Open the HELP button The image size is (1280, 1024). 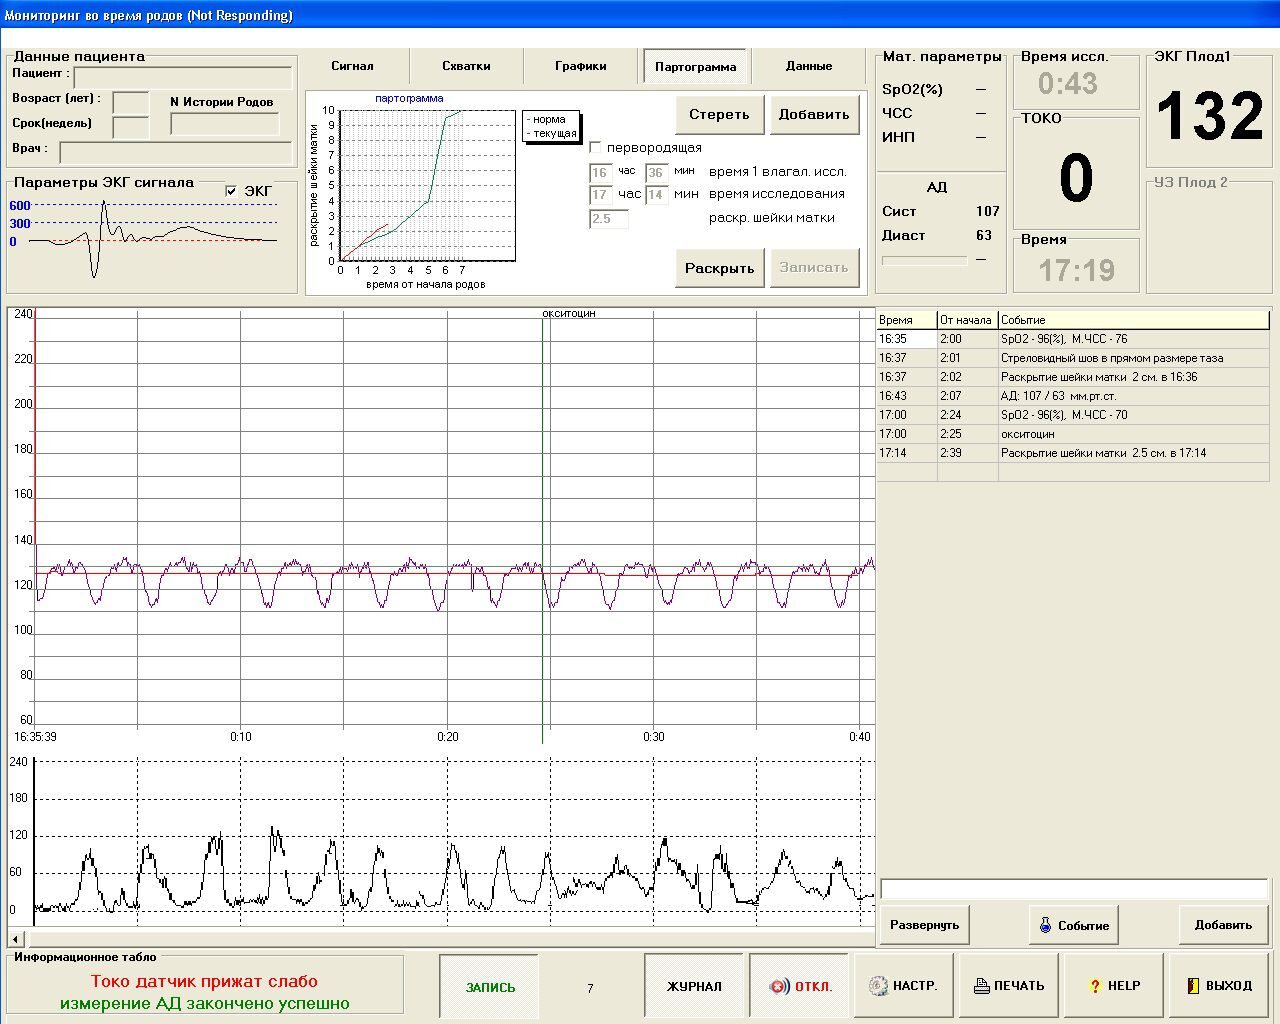(x=1114, y=986)
